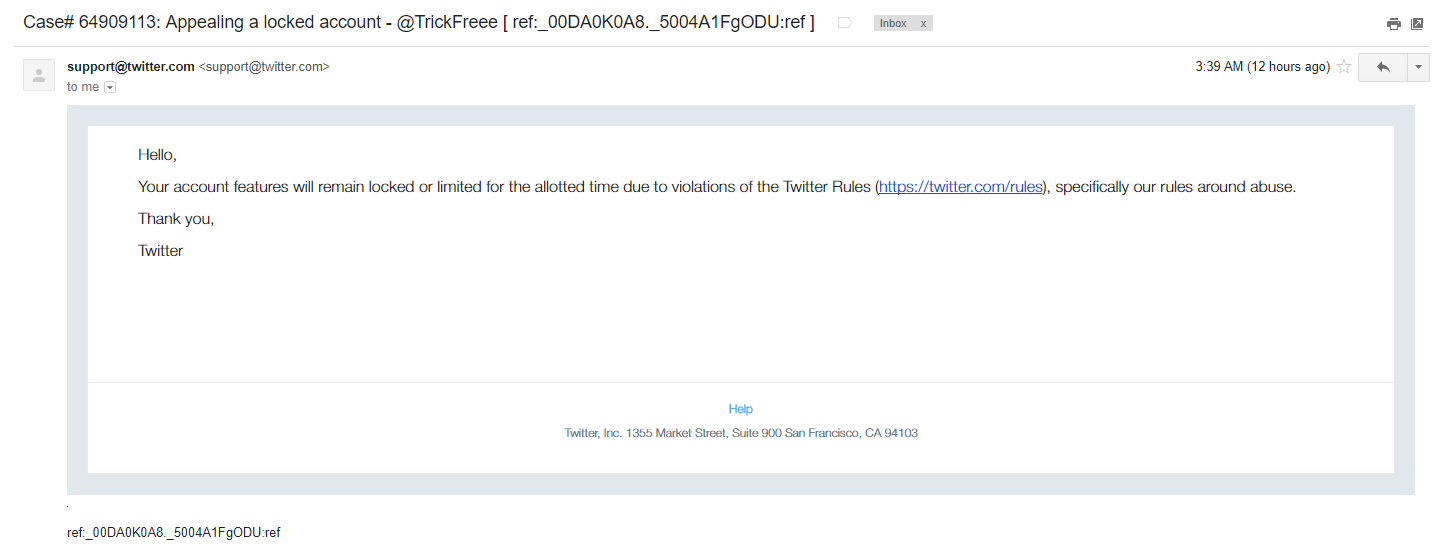Open the https://twitter.com/rules link
Screen dimensions: 1455x551
pyautogui.click(x=960, y=187)
